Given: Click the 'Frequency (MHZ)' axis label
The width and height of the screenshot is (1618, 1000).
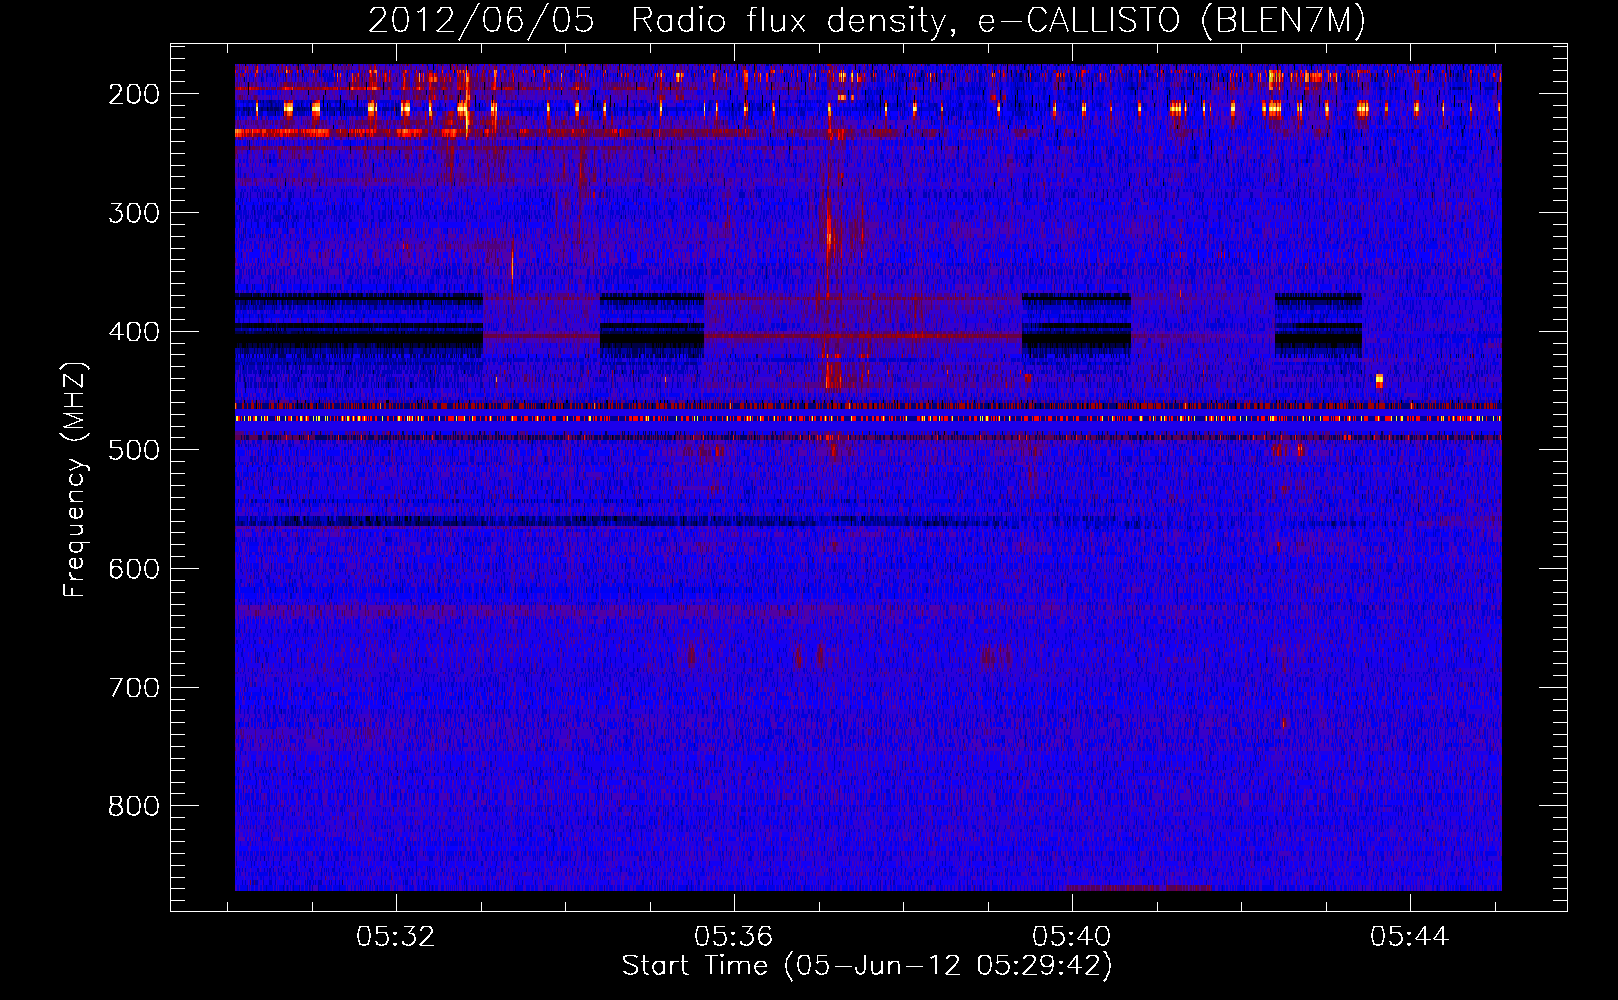Looking at the screenshot, I should click(75, 479).
